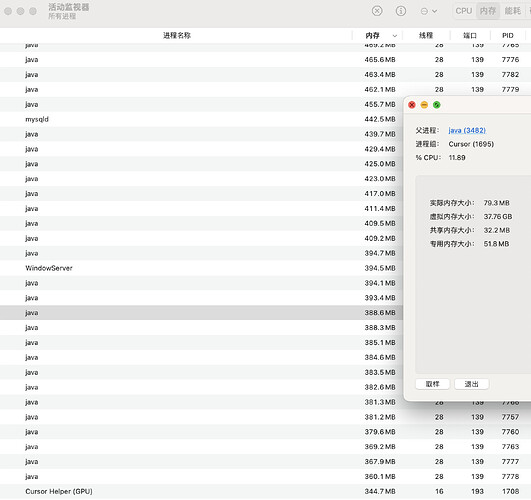Screen dimensions: 531x500
Task: Click the stop process X icon
Action: 377,11
